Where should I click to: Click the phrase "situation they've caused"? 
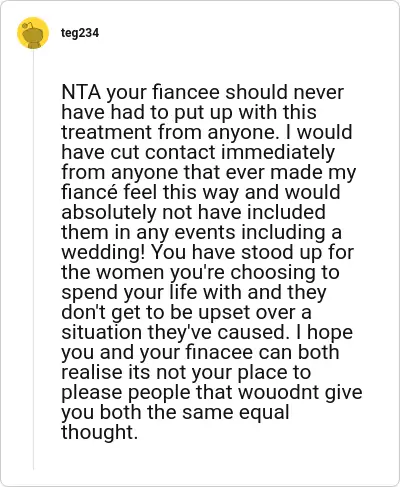click(x=175, y=333)
